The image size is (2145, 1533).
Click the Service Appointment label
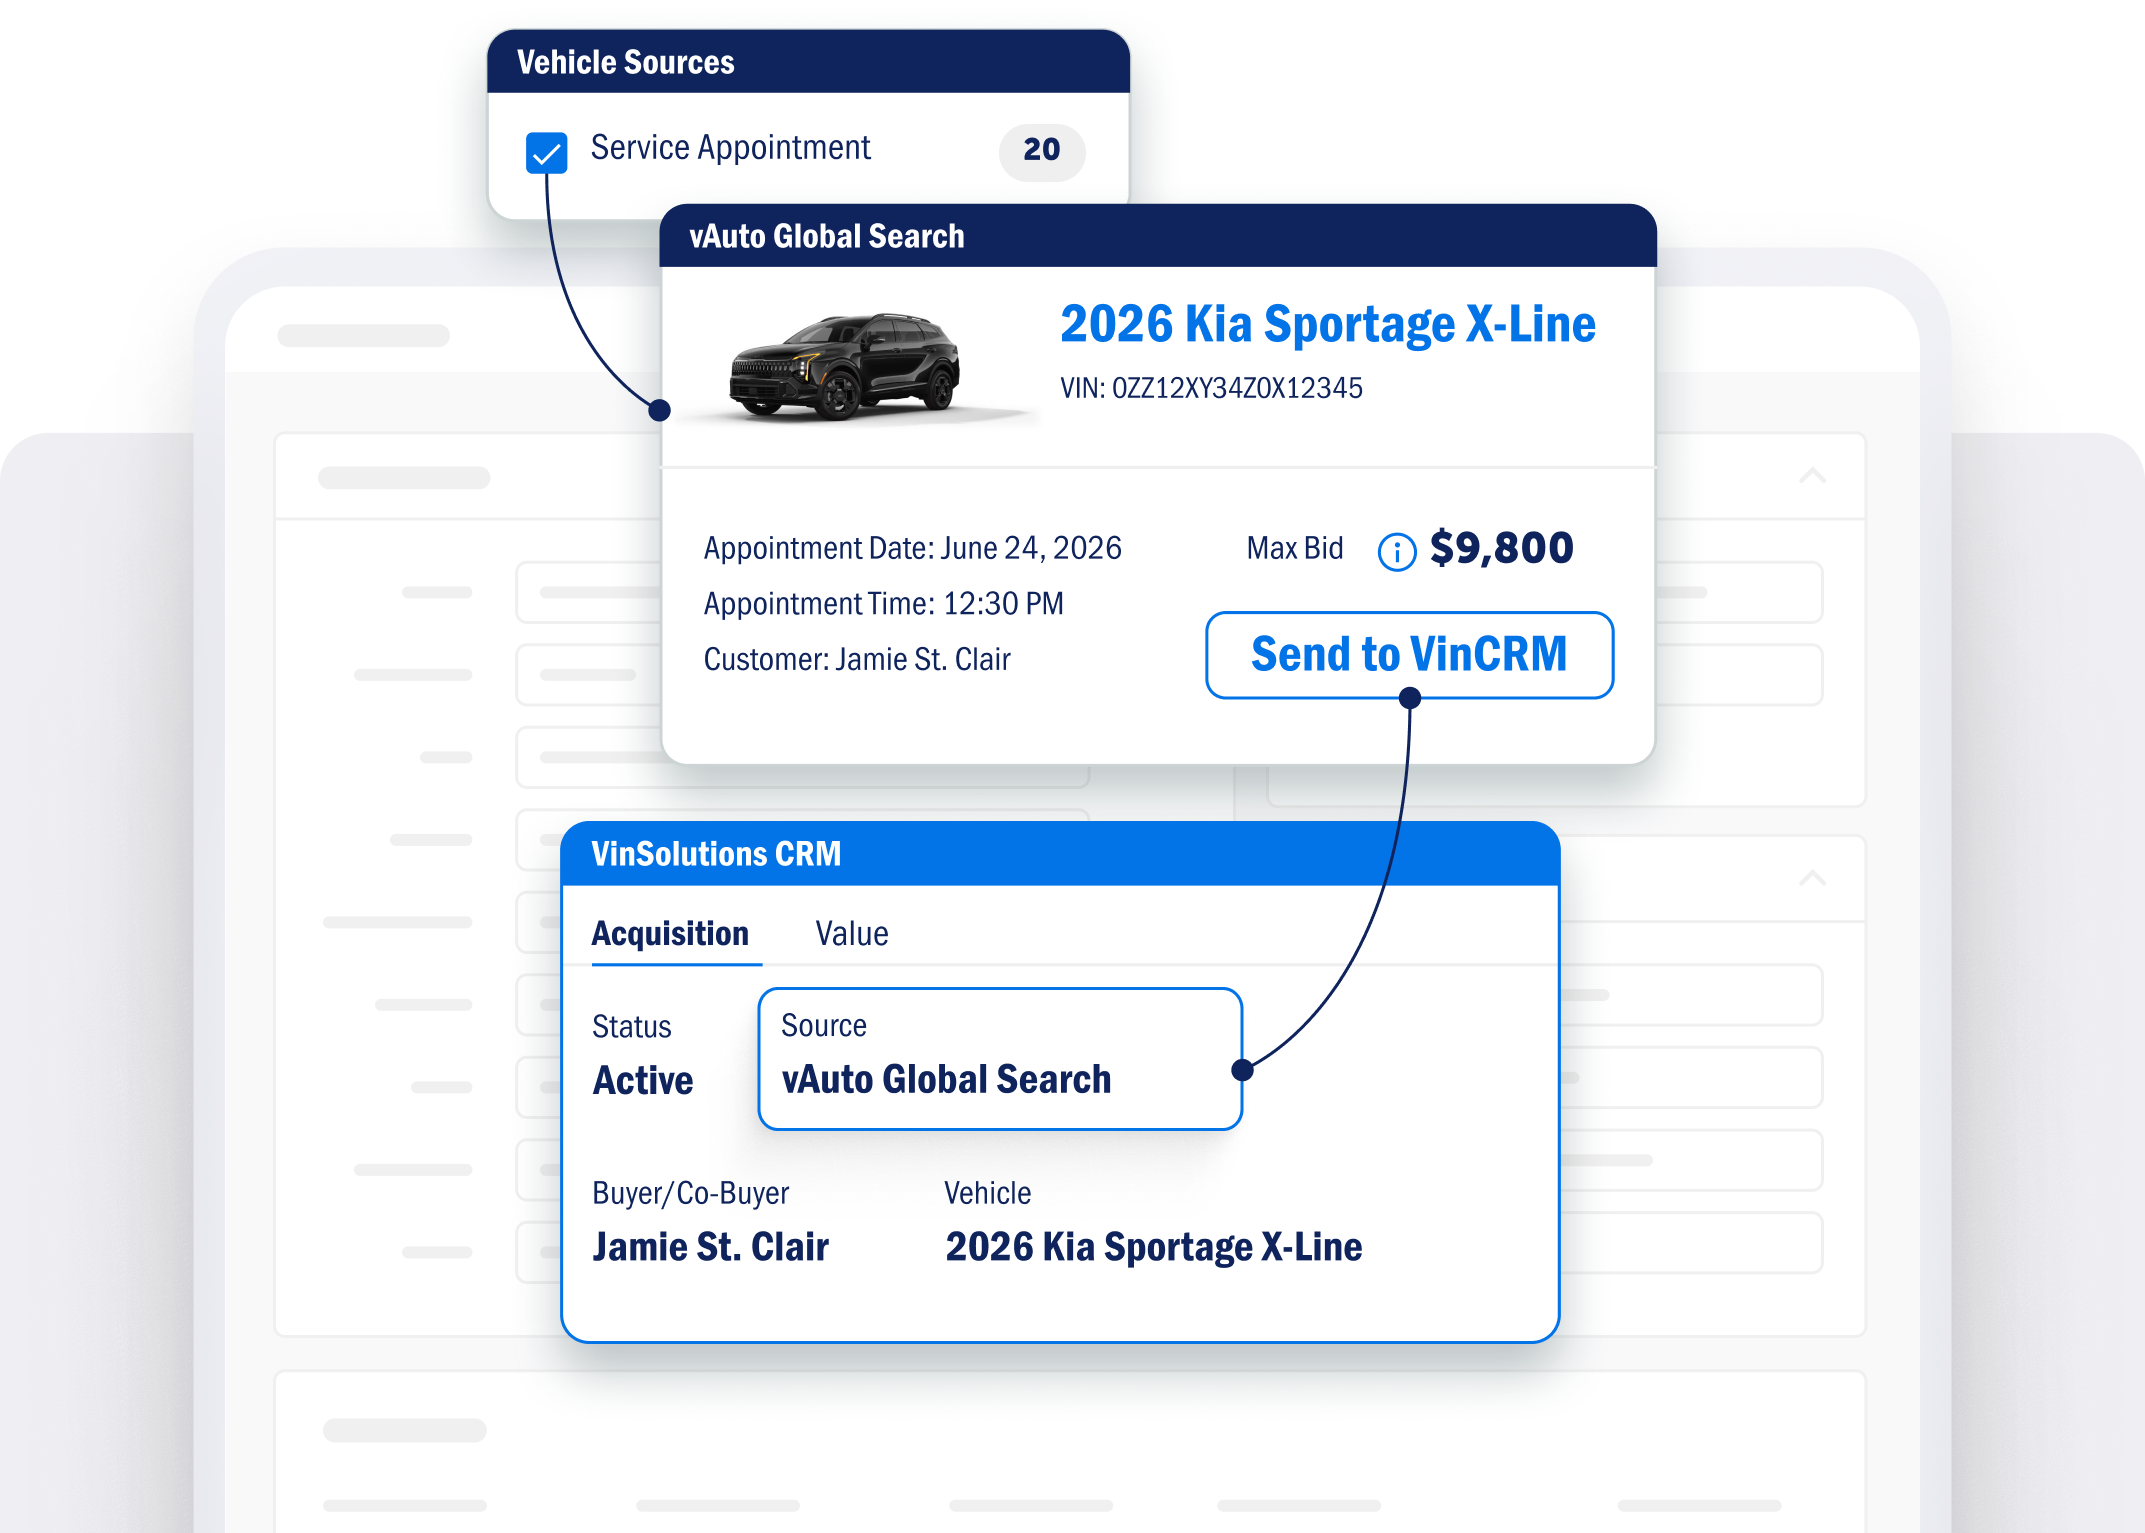click(x=730, y=148)
